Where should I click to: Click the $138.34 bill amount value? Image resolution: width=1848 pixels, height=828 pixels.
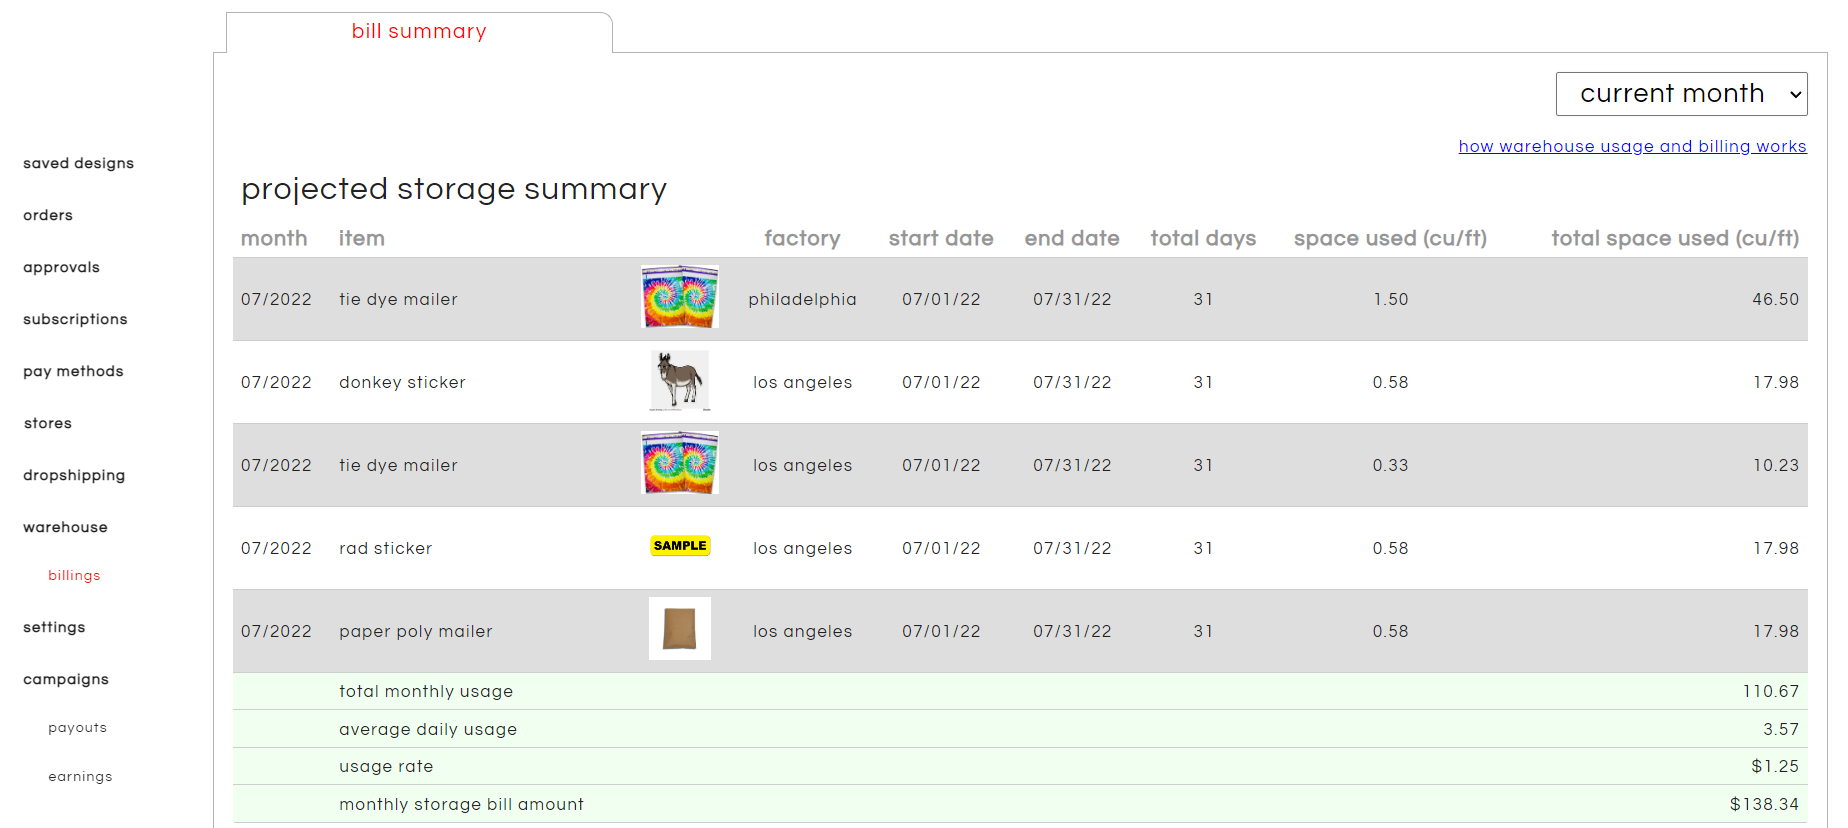pyautogui.click(x=1764, y=804)
